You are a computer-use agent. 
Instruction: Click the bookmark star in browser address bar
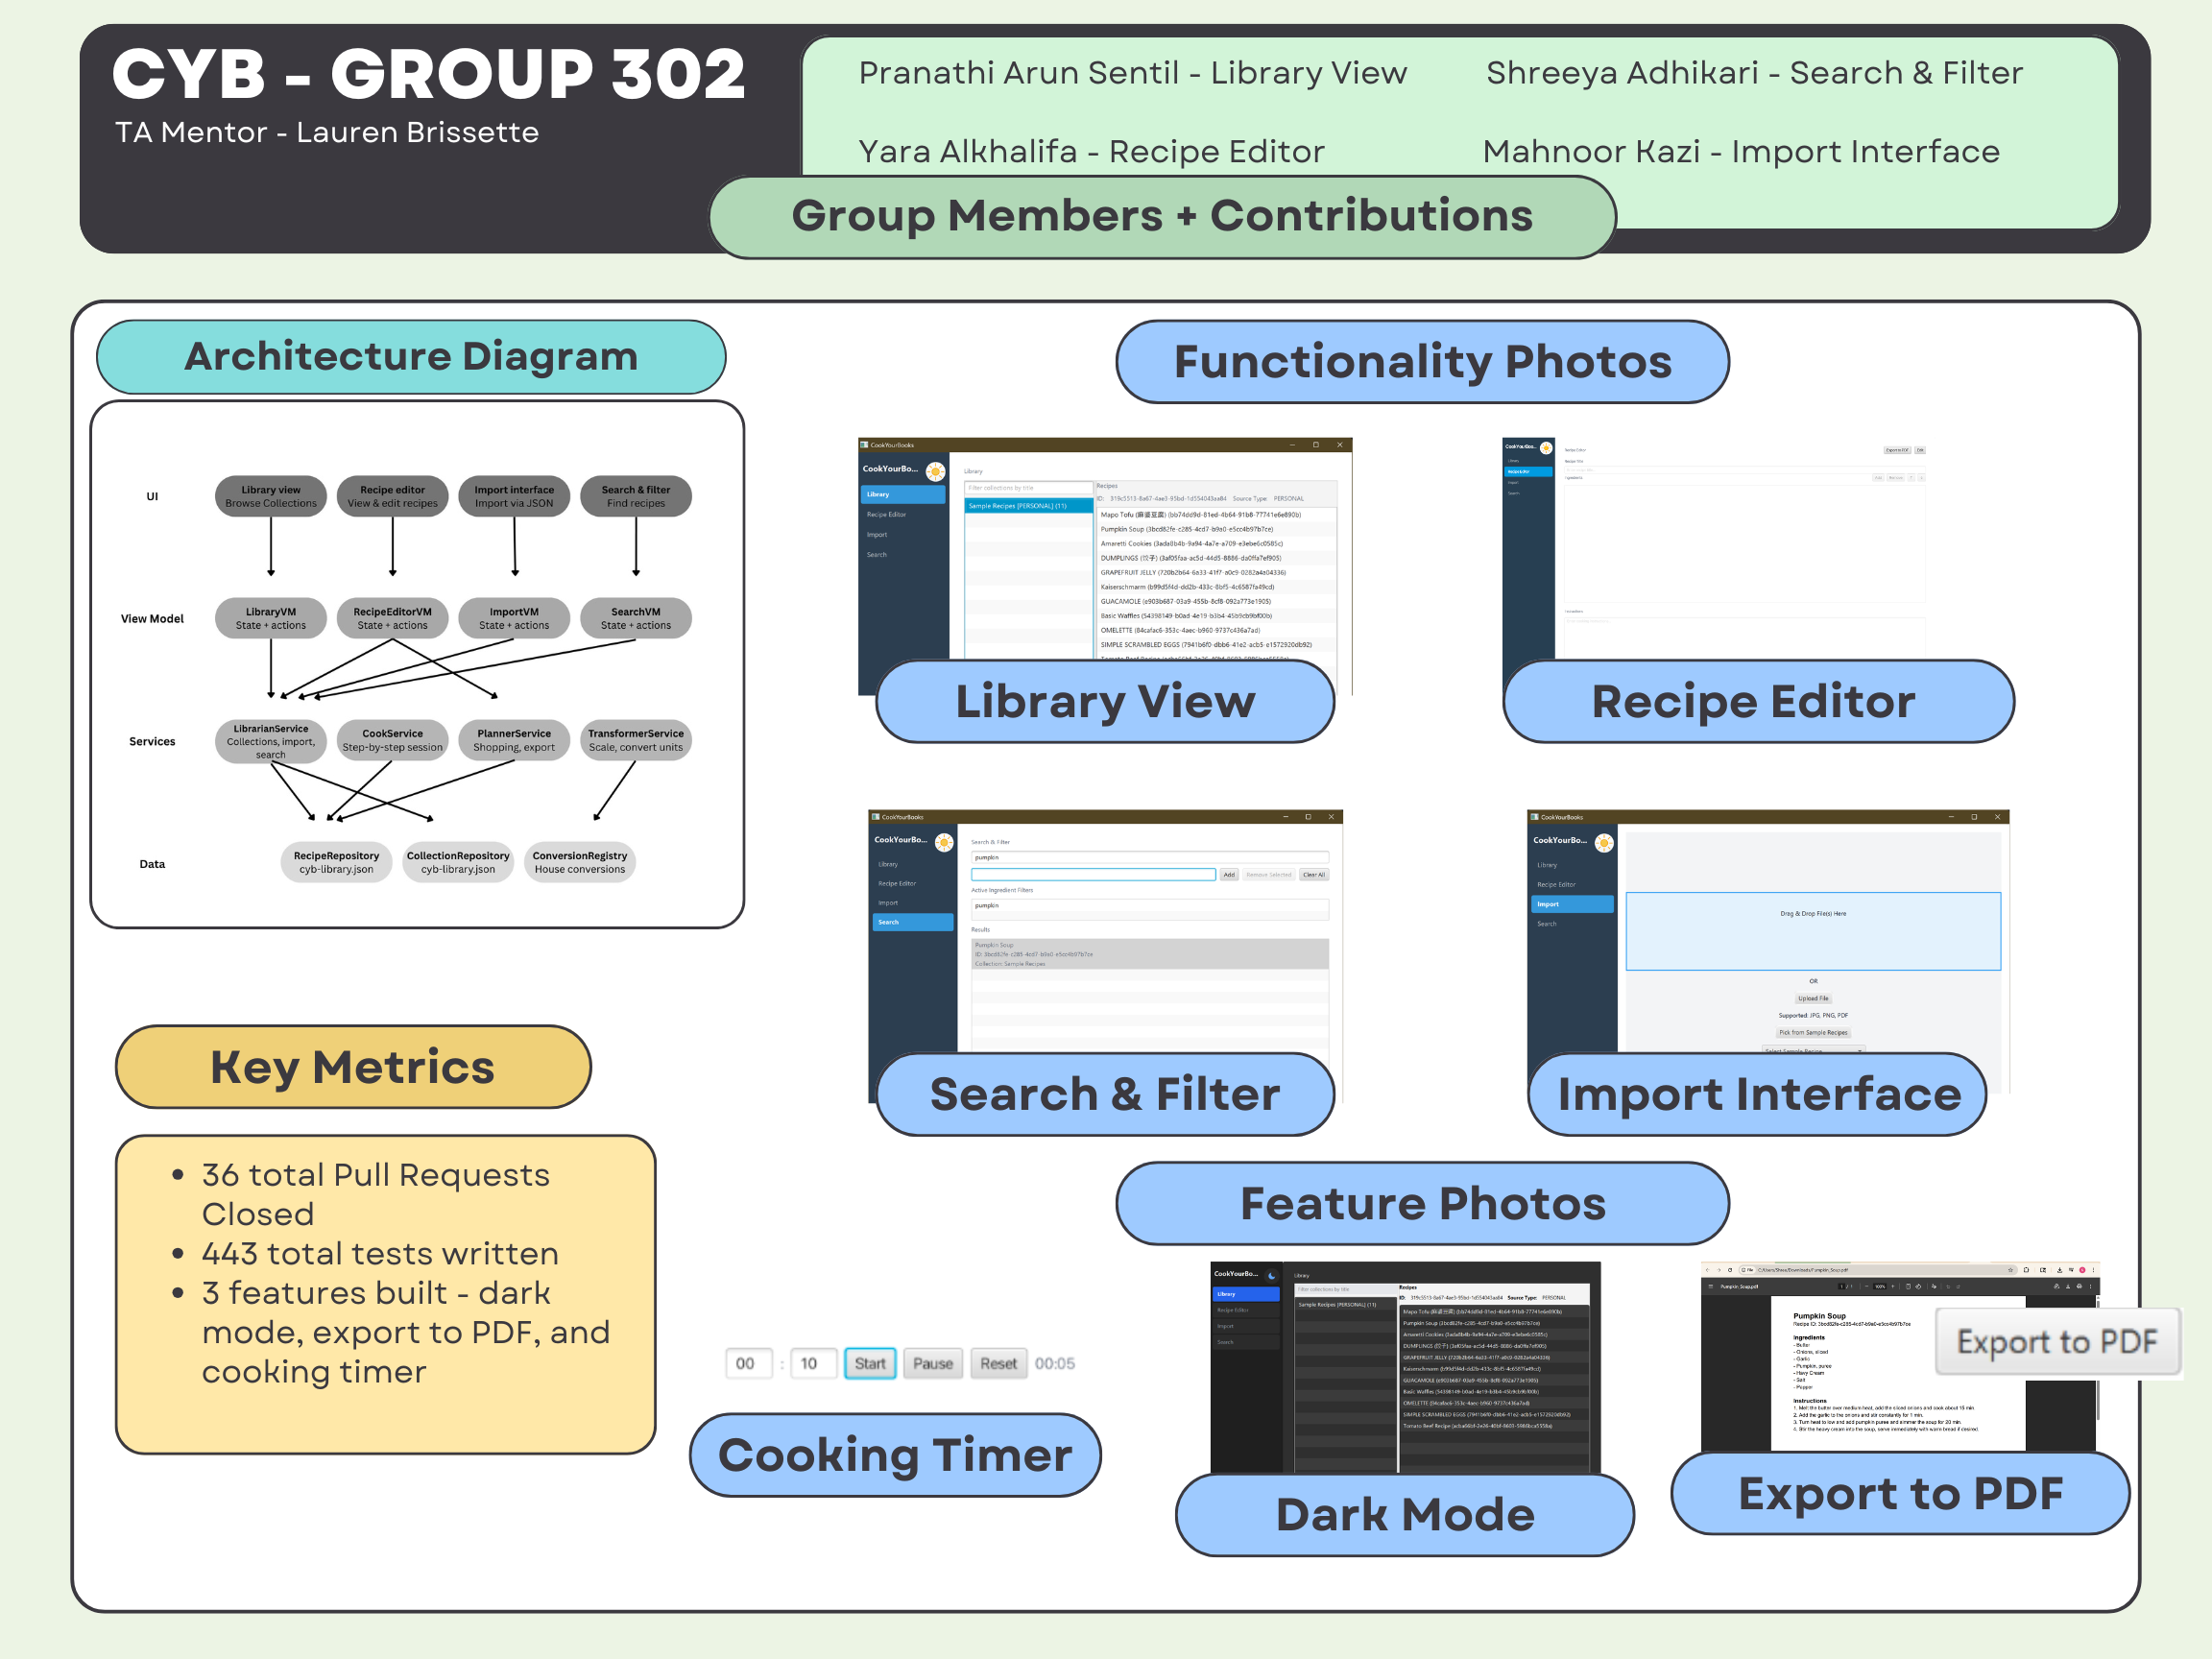[x=2011, y=1270]
